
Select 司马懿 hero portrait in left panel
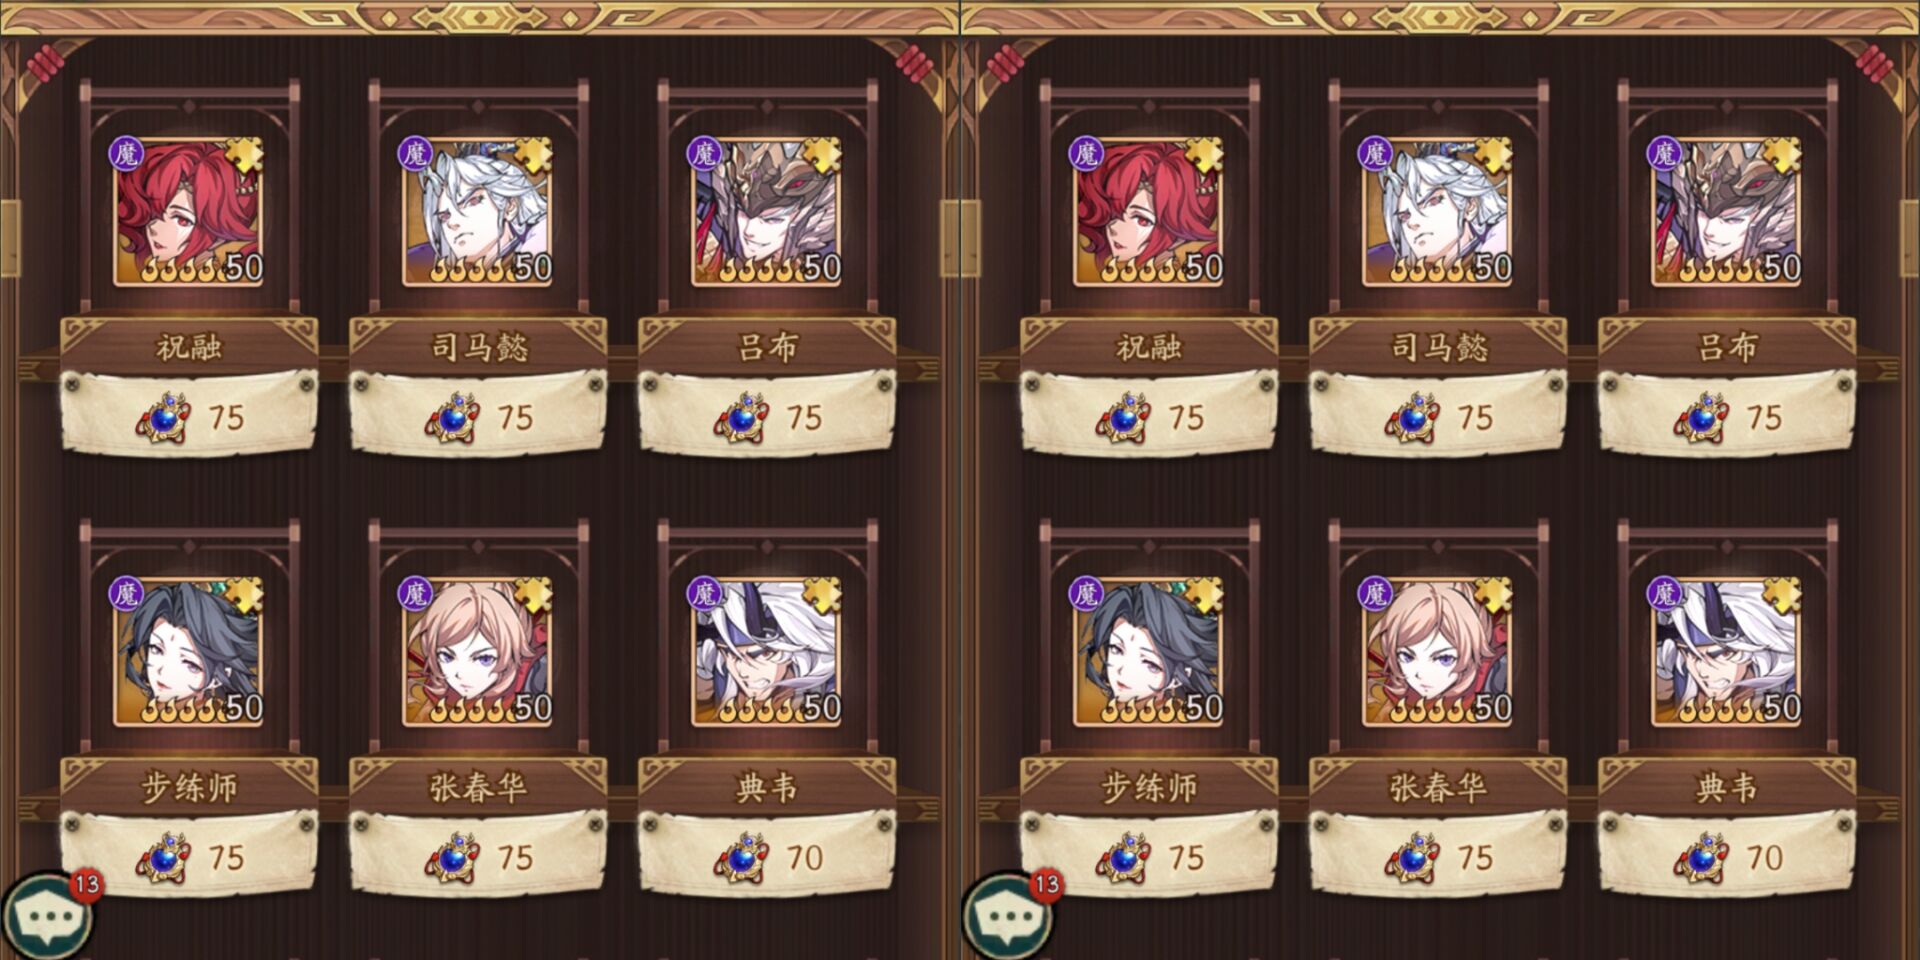pos(477,212)
